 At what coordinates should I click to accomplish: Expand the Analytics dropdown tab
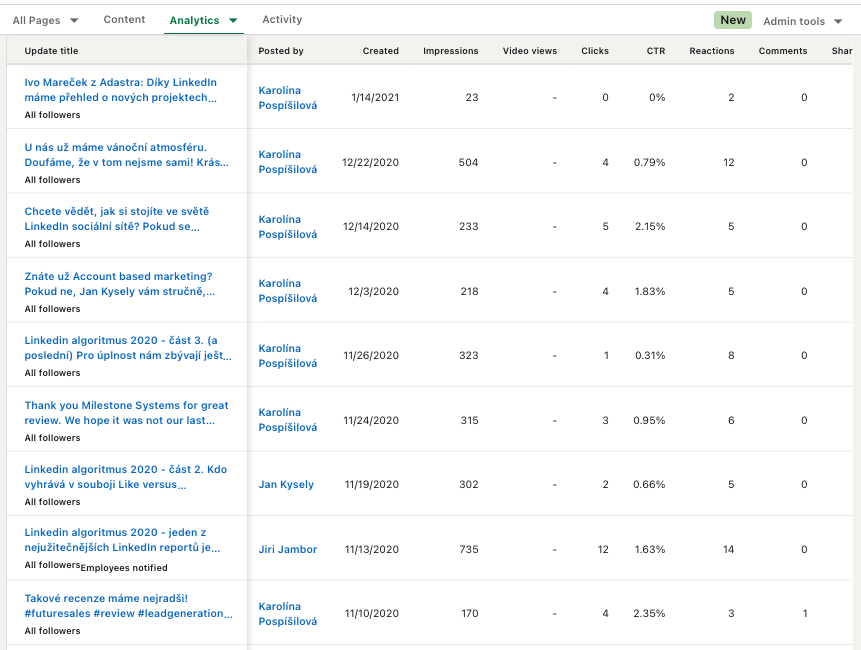(203, 20)
